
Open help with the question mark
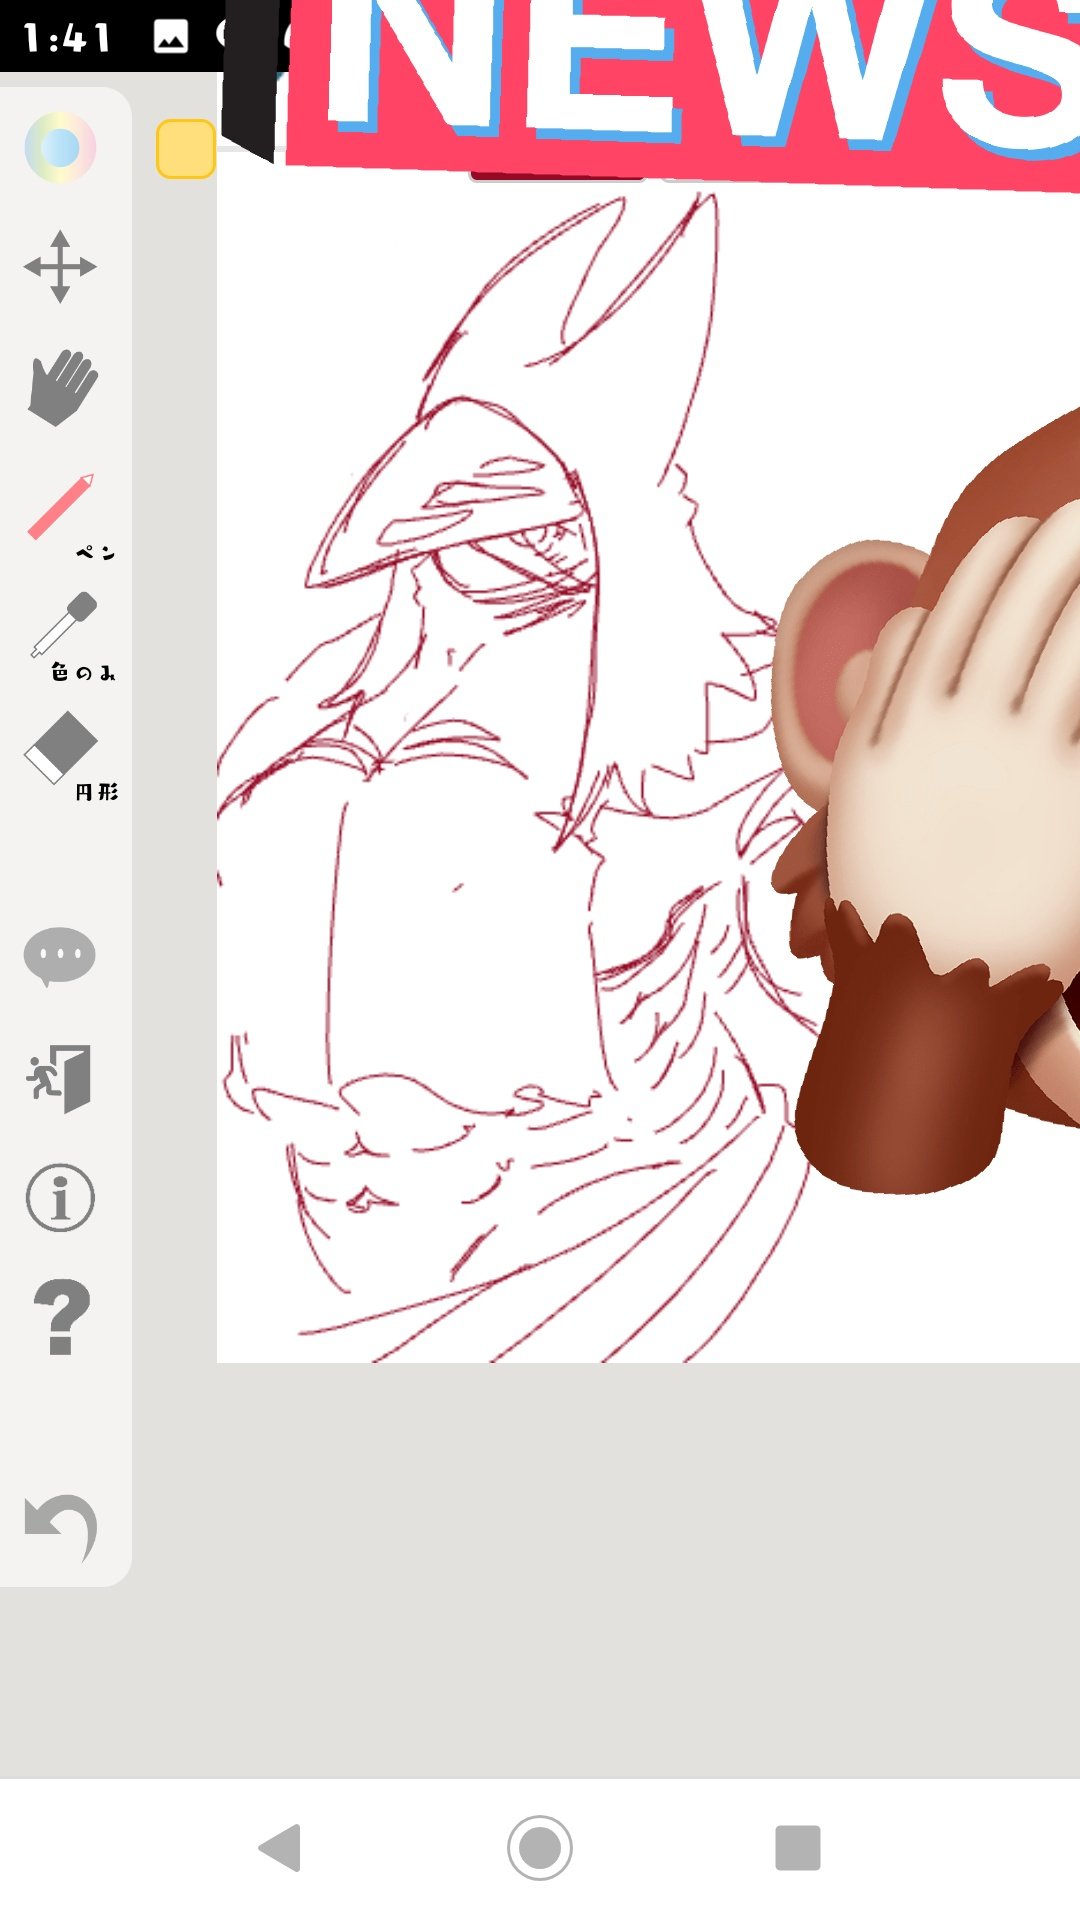pyautogui.click(x=62, y=1317)
